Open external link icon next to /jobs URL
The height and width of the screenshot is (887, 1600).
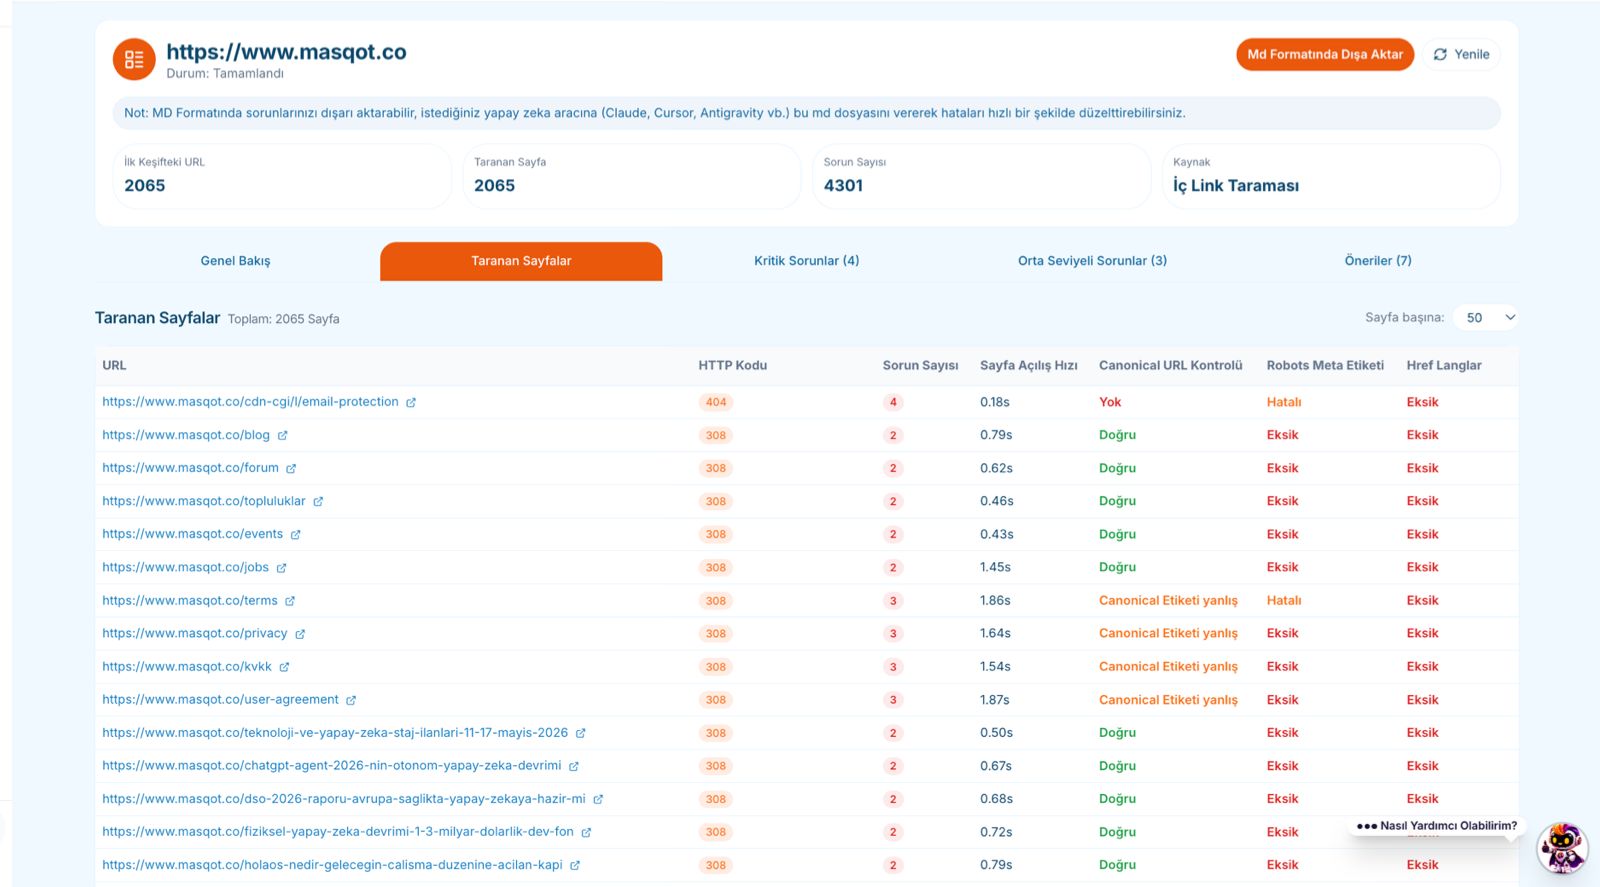pos(281,567)
